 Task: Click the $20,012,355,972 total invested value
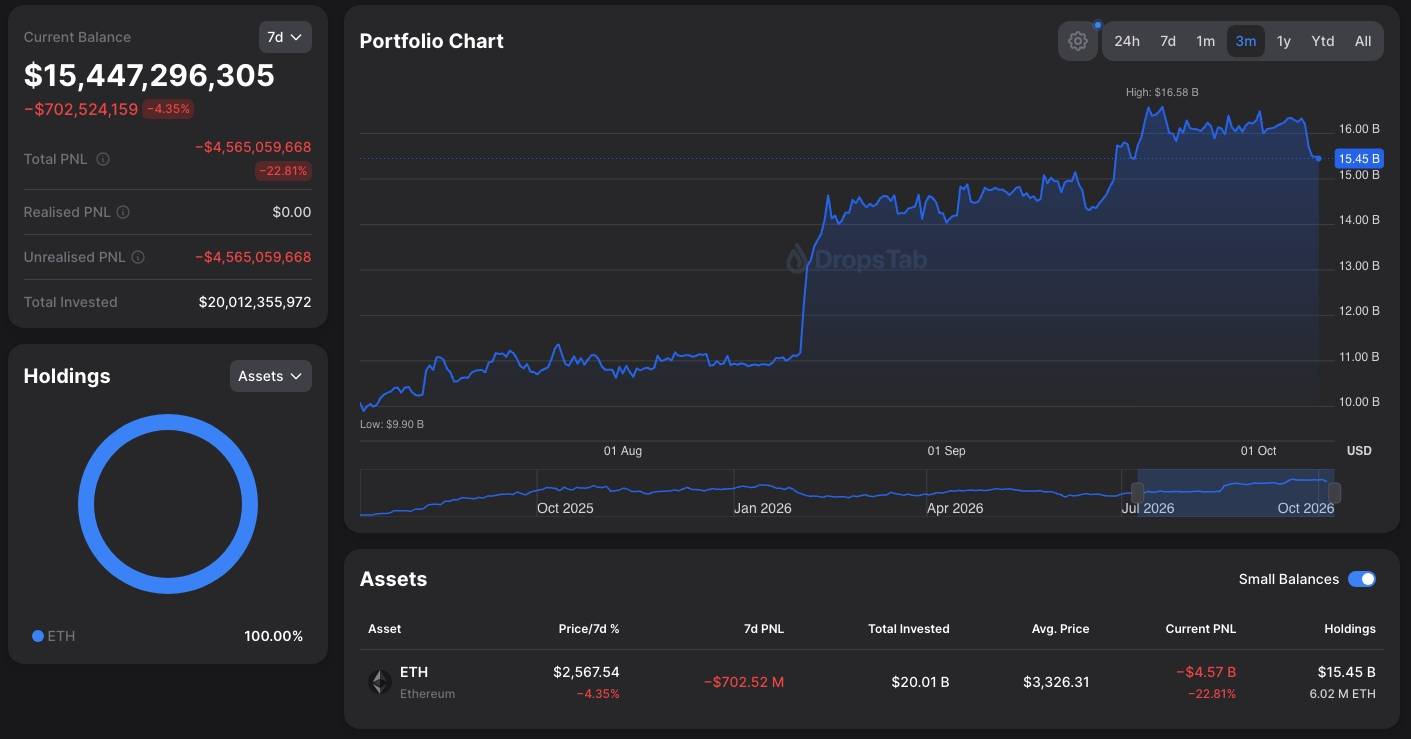point(255,302)
